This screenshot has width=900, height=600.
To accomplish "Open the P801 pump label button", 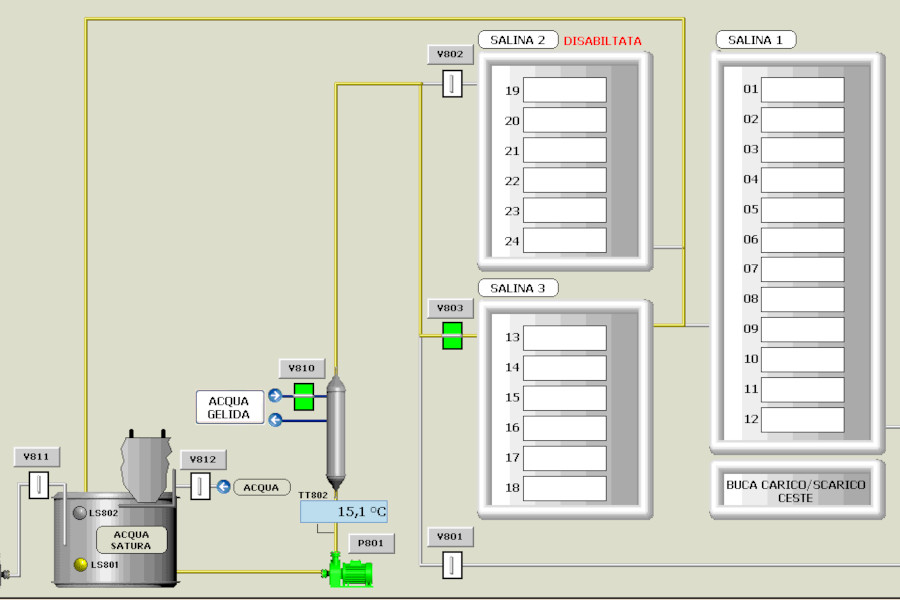I will tap(371, 543).
